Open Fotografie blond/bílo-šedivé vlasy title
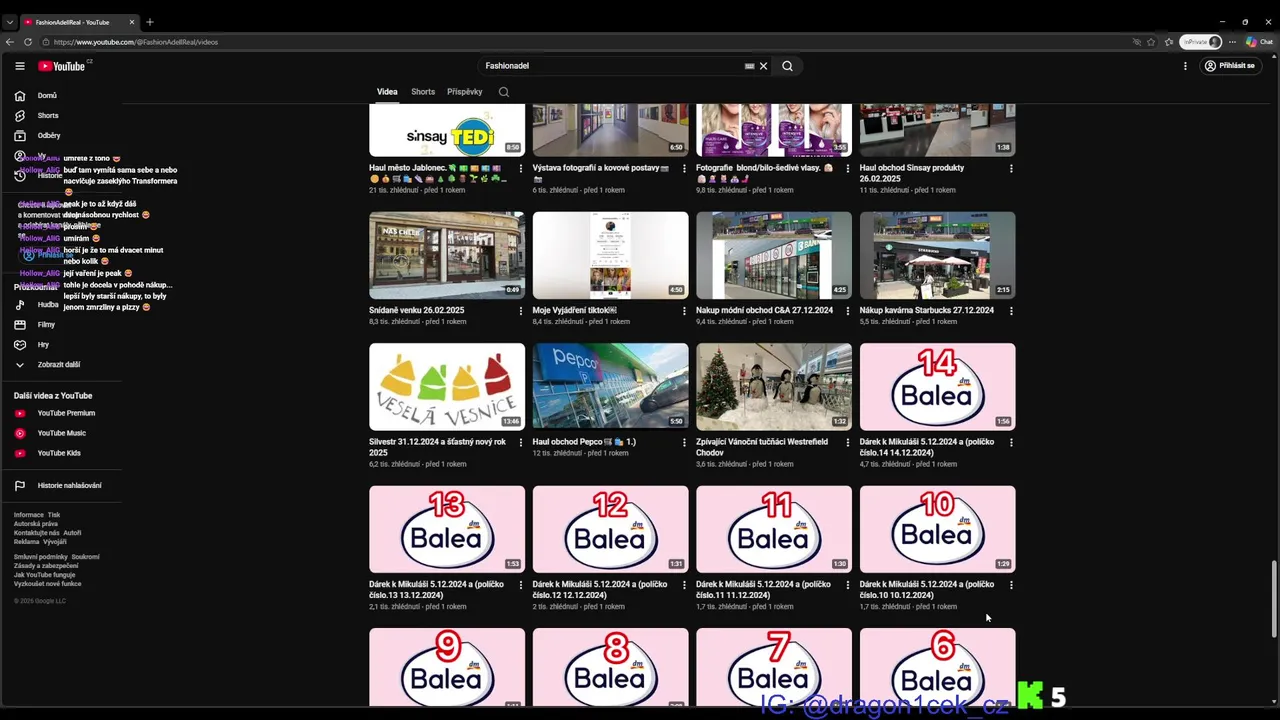 click(x=765, y=173)
